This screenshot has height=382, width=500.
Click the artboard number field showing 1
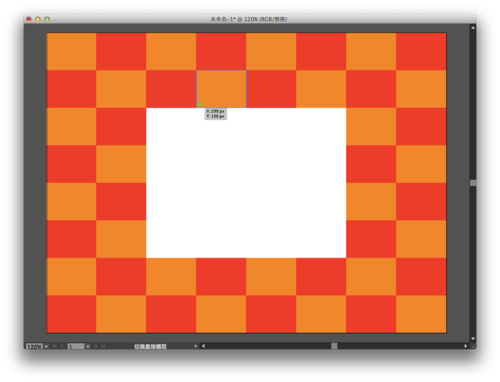click(x=76, y=347)
